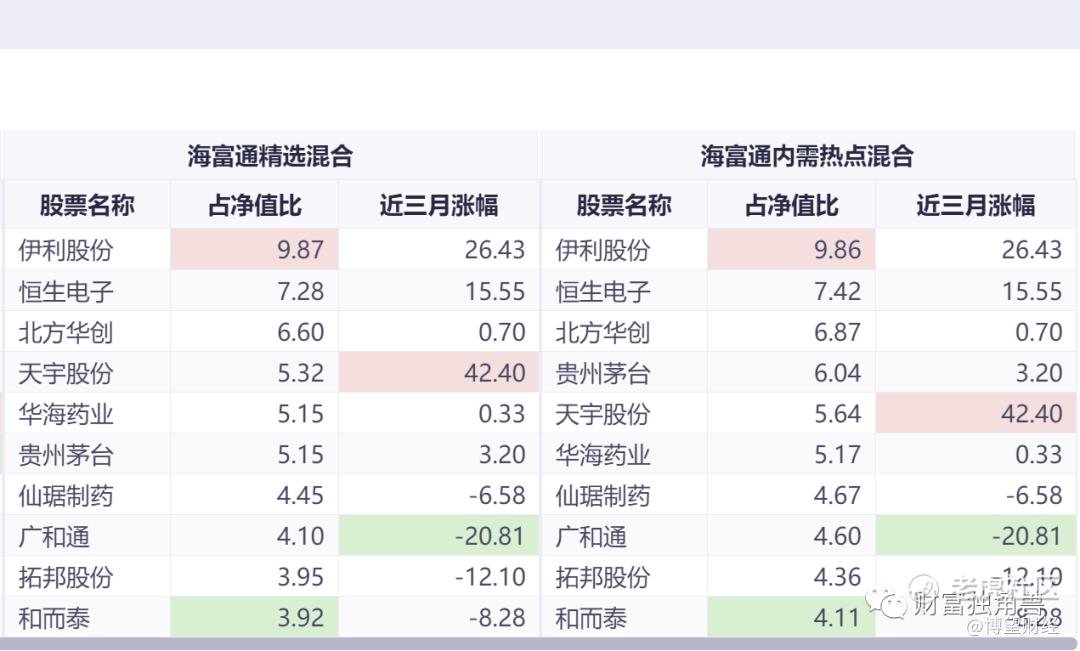Open 贵州茅台 in the 海富通内需热点混合 table

point(603,373)
